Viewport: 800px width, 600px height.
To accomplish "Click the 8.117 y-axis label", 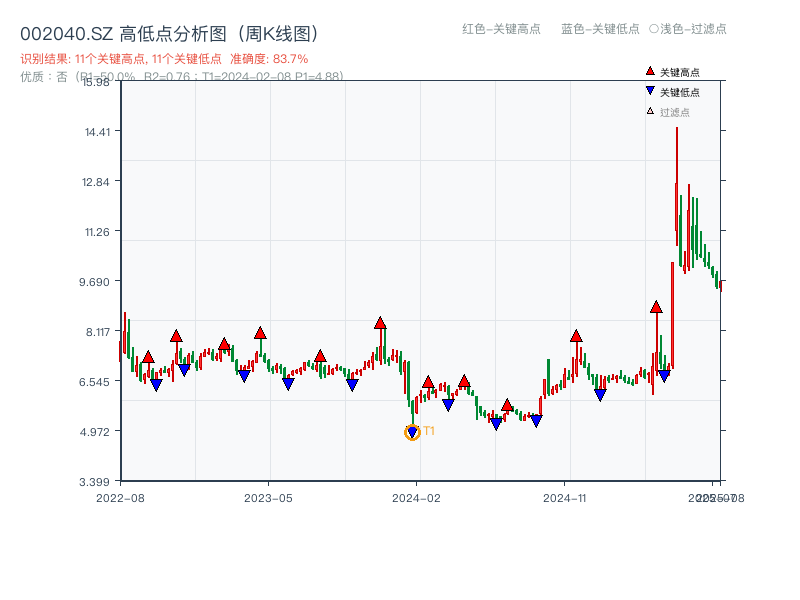I will point(97,332).
